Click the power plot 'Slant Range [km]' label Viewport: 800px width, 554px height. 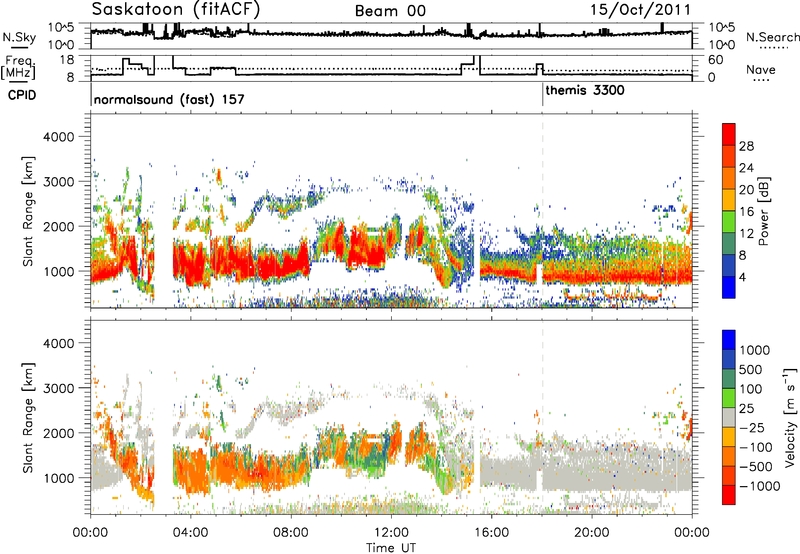pos(28,211)
